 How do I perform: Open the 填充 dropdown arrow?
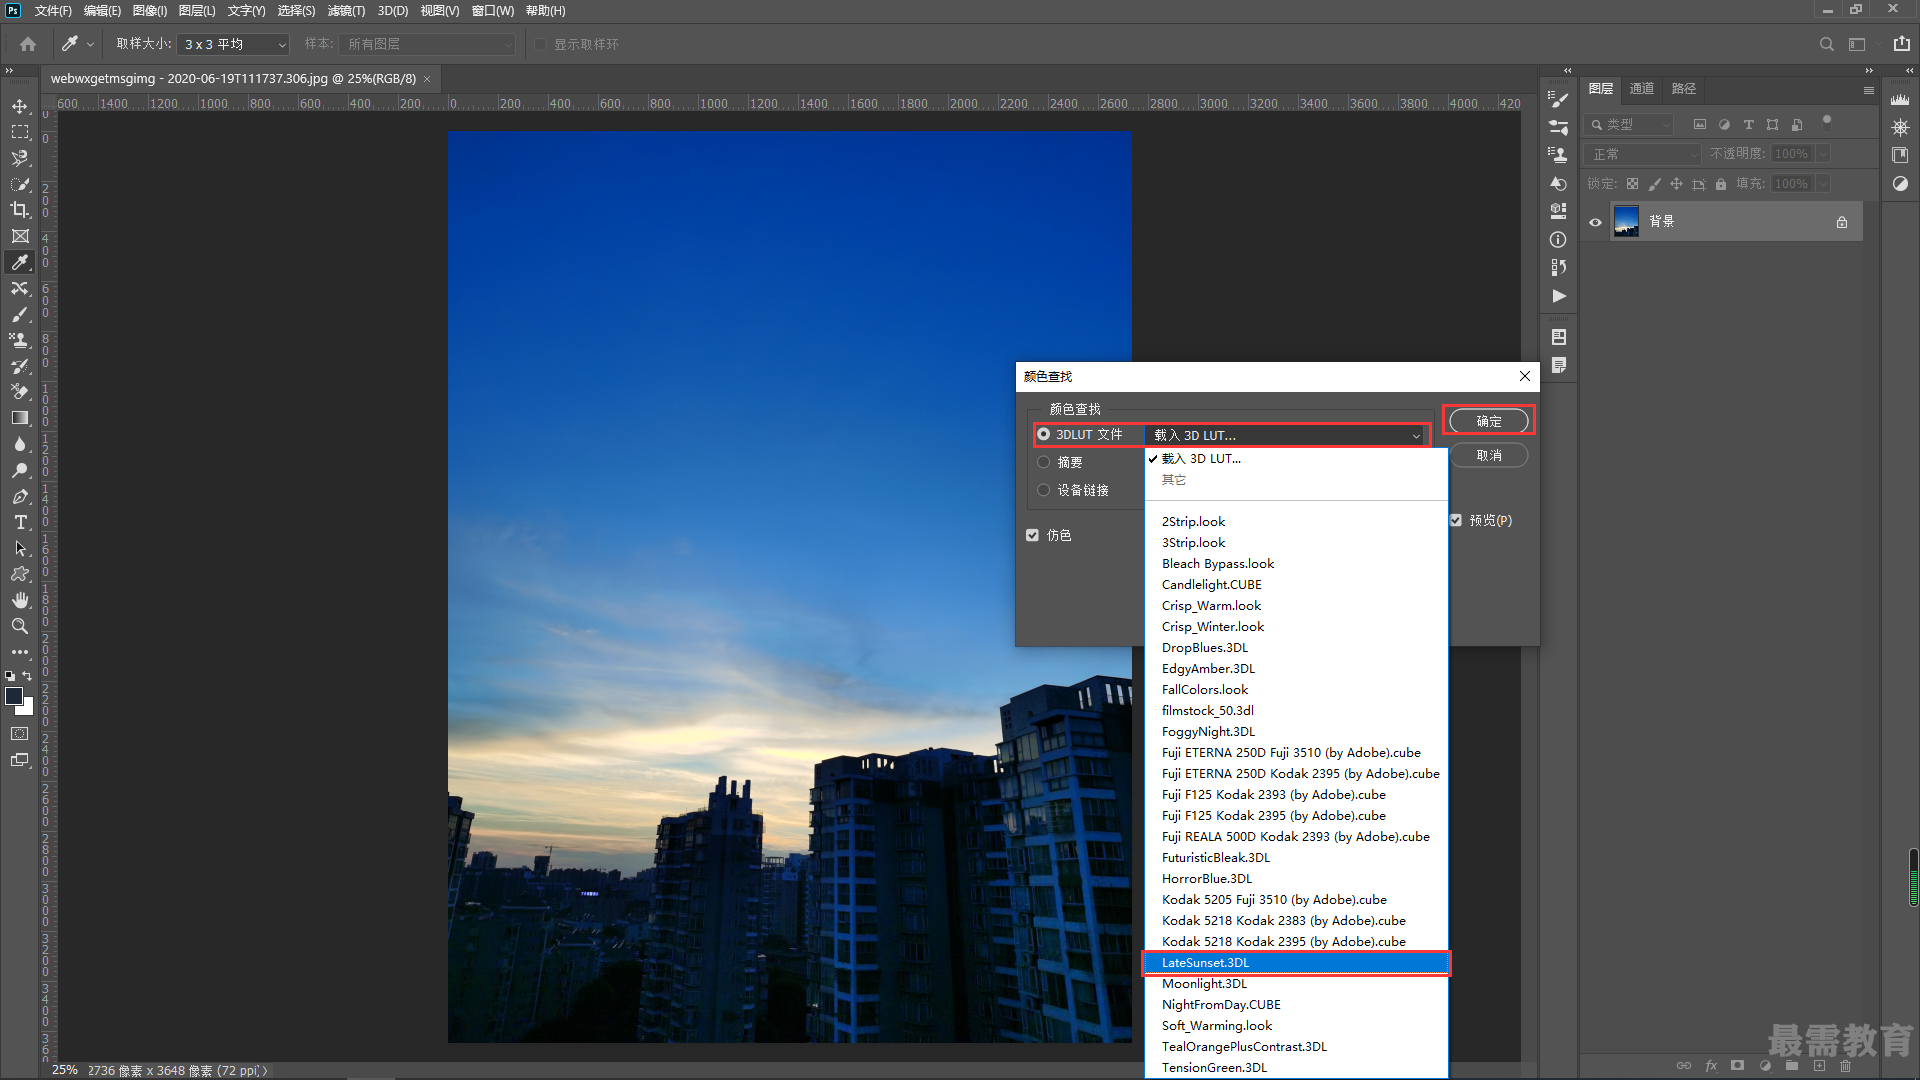coord(1823,184)
